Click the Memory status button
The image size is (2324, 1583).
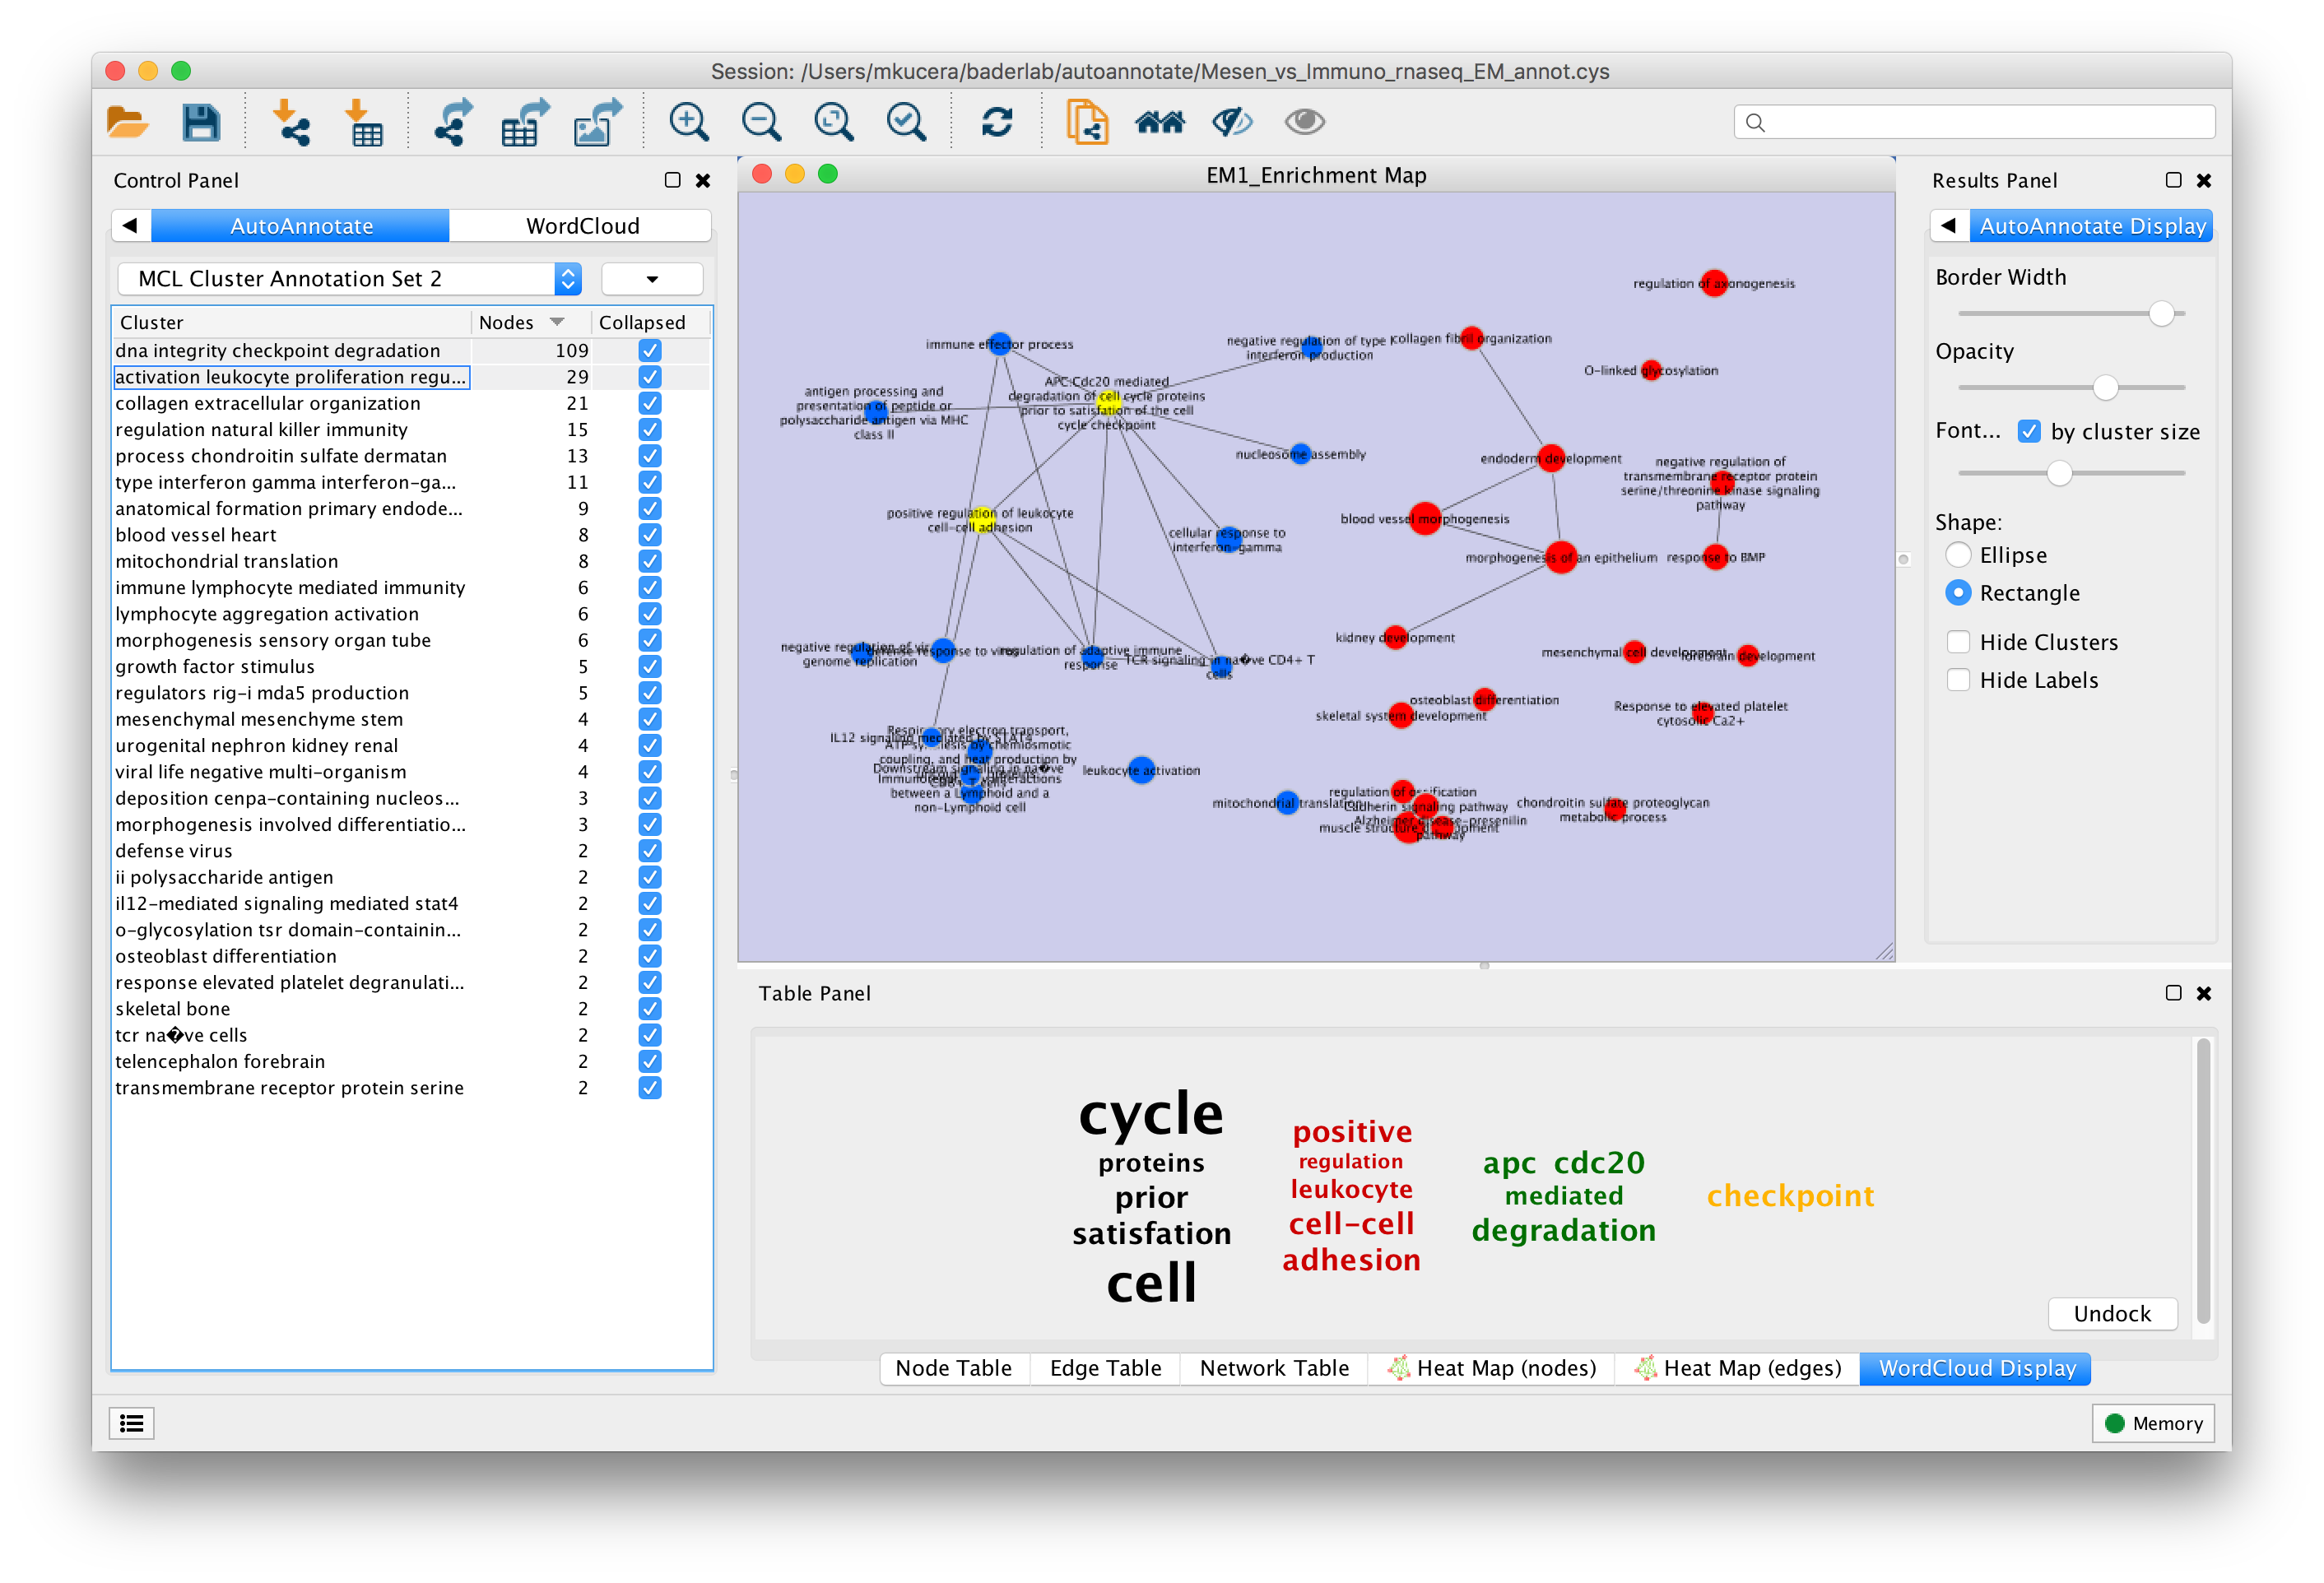(x=2152, y=1423)
